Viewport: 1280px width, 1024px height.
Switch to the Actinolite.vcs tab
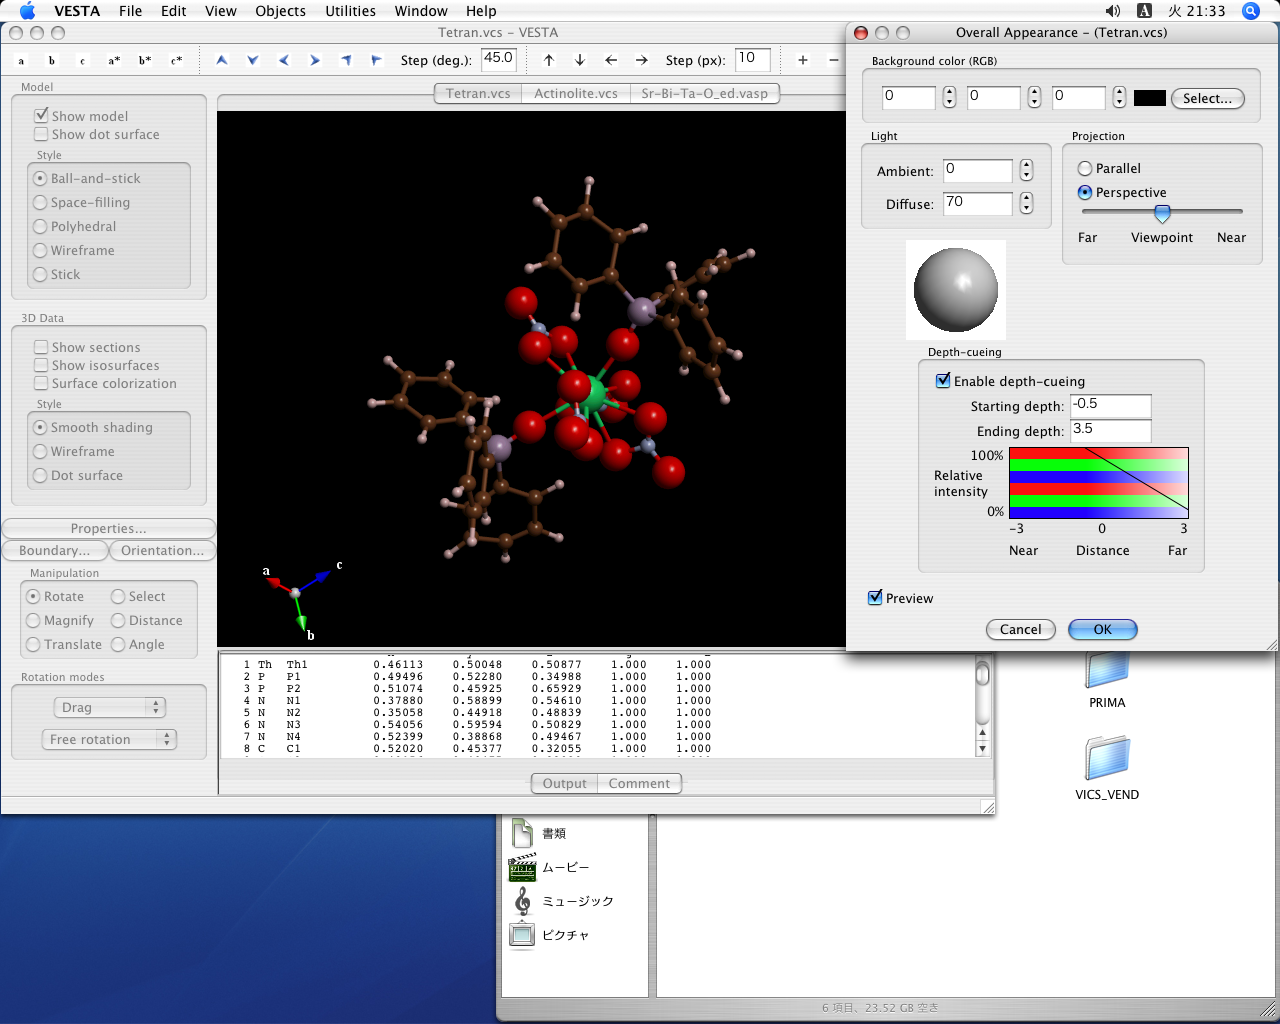click(x=575, y=93)
